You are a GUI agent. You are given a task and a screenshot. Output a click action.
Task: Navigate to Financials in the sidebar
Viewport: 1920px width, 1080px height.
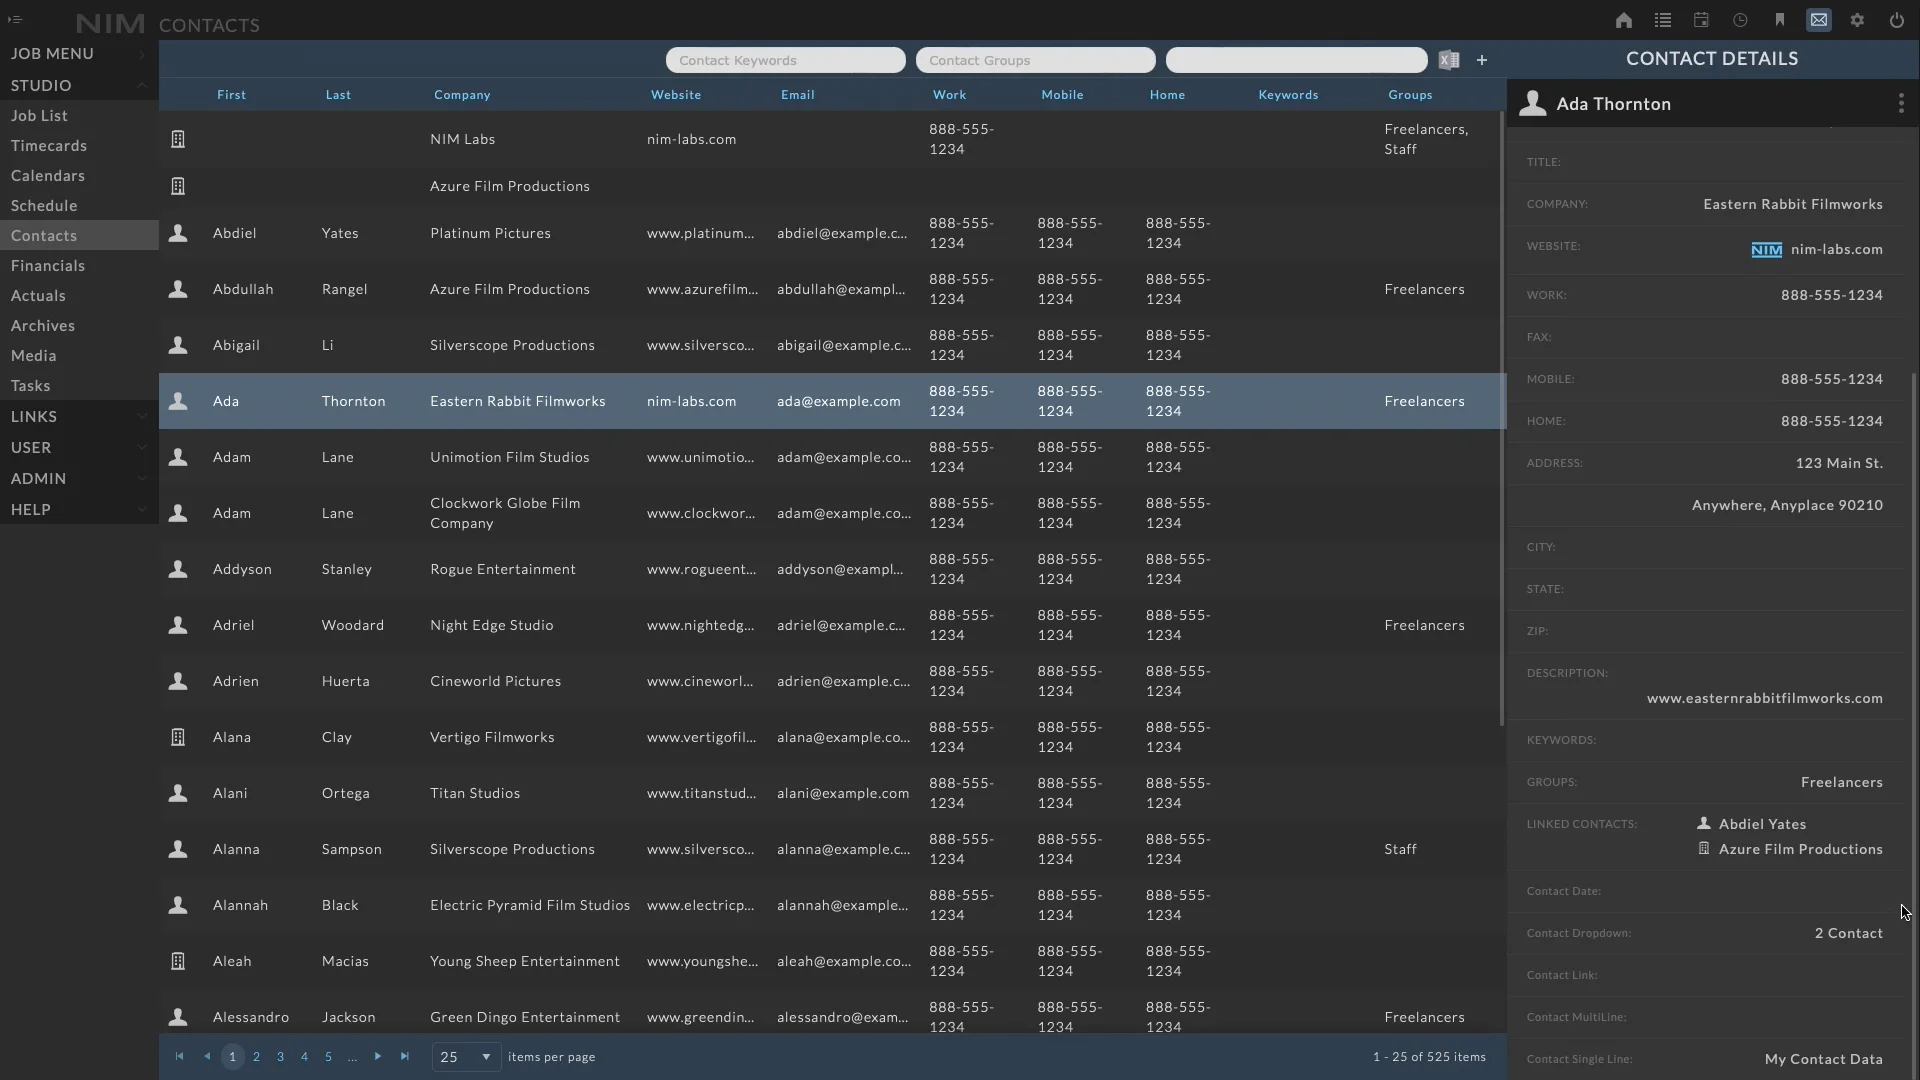(47, 265)
